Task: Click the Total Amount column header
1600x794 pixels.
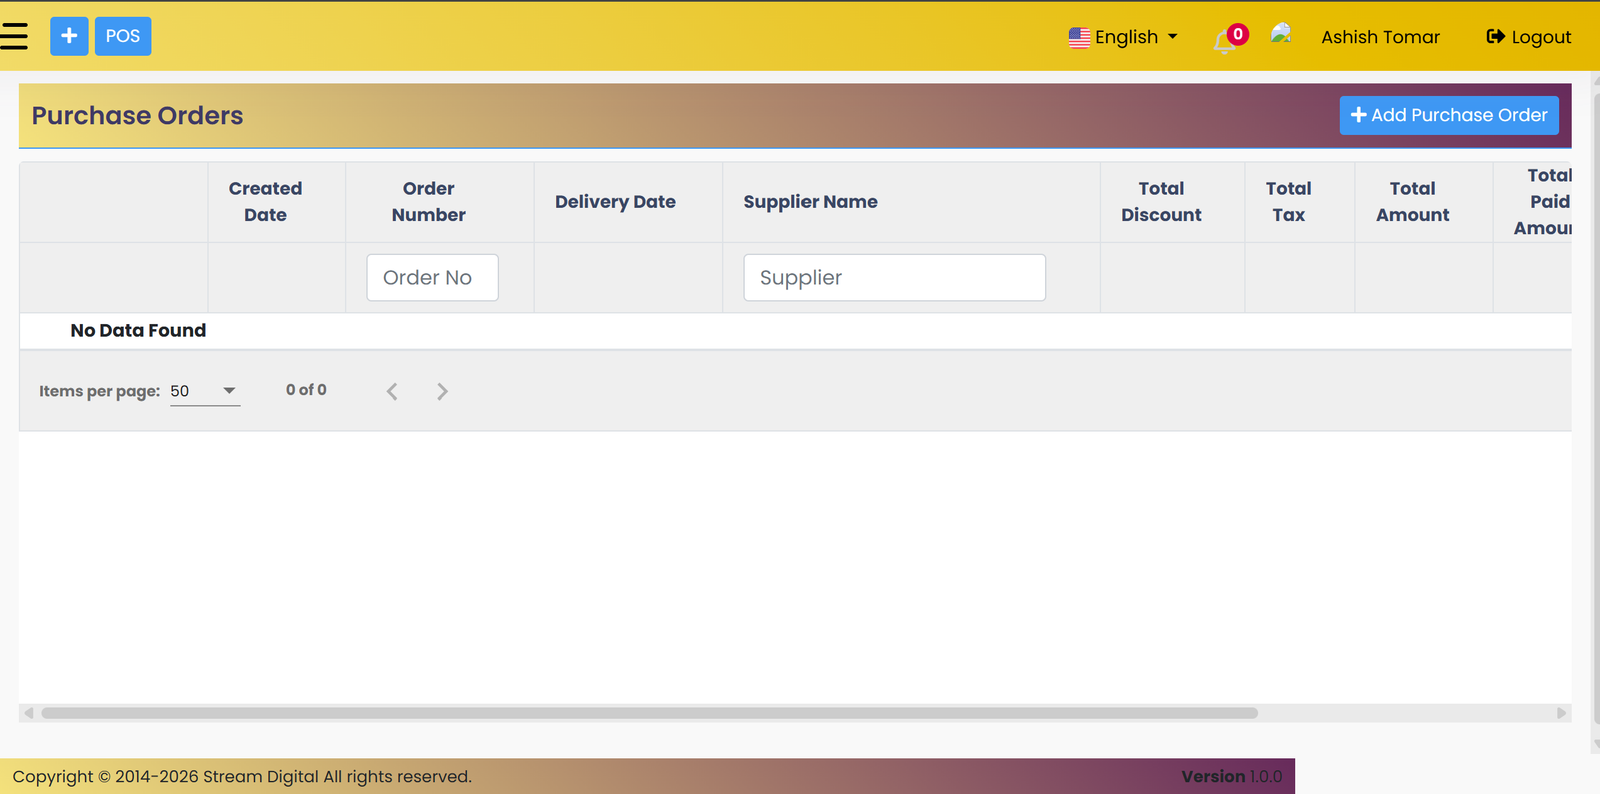Action: tap(1412, 202)
